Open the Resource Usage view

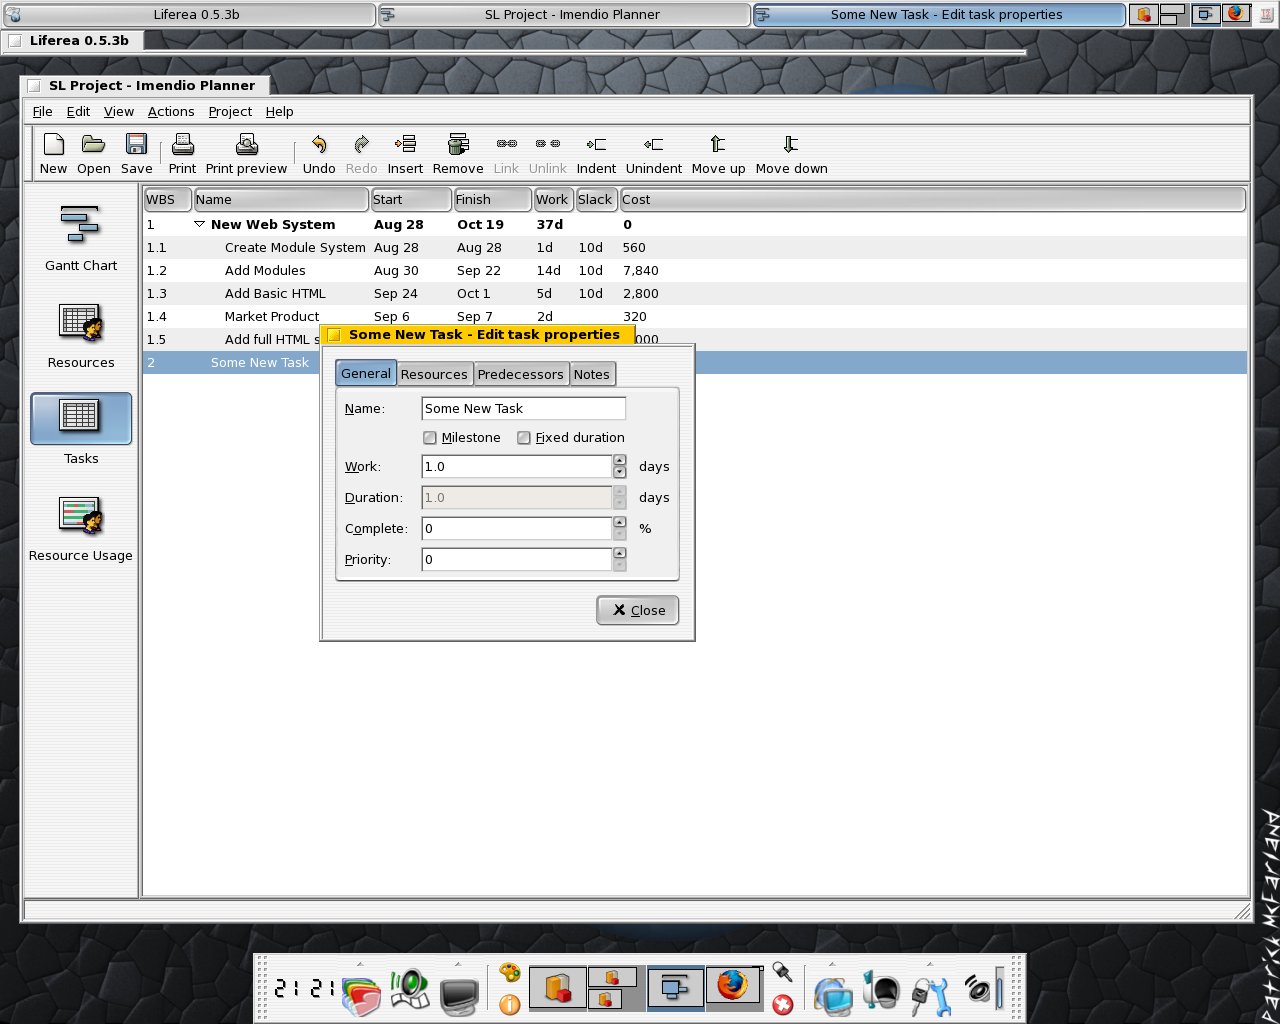pos(81,528)
